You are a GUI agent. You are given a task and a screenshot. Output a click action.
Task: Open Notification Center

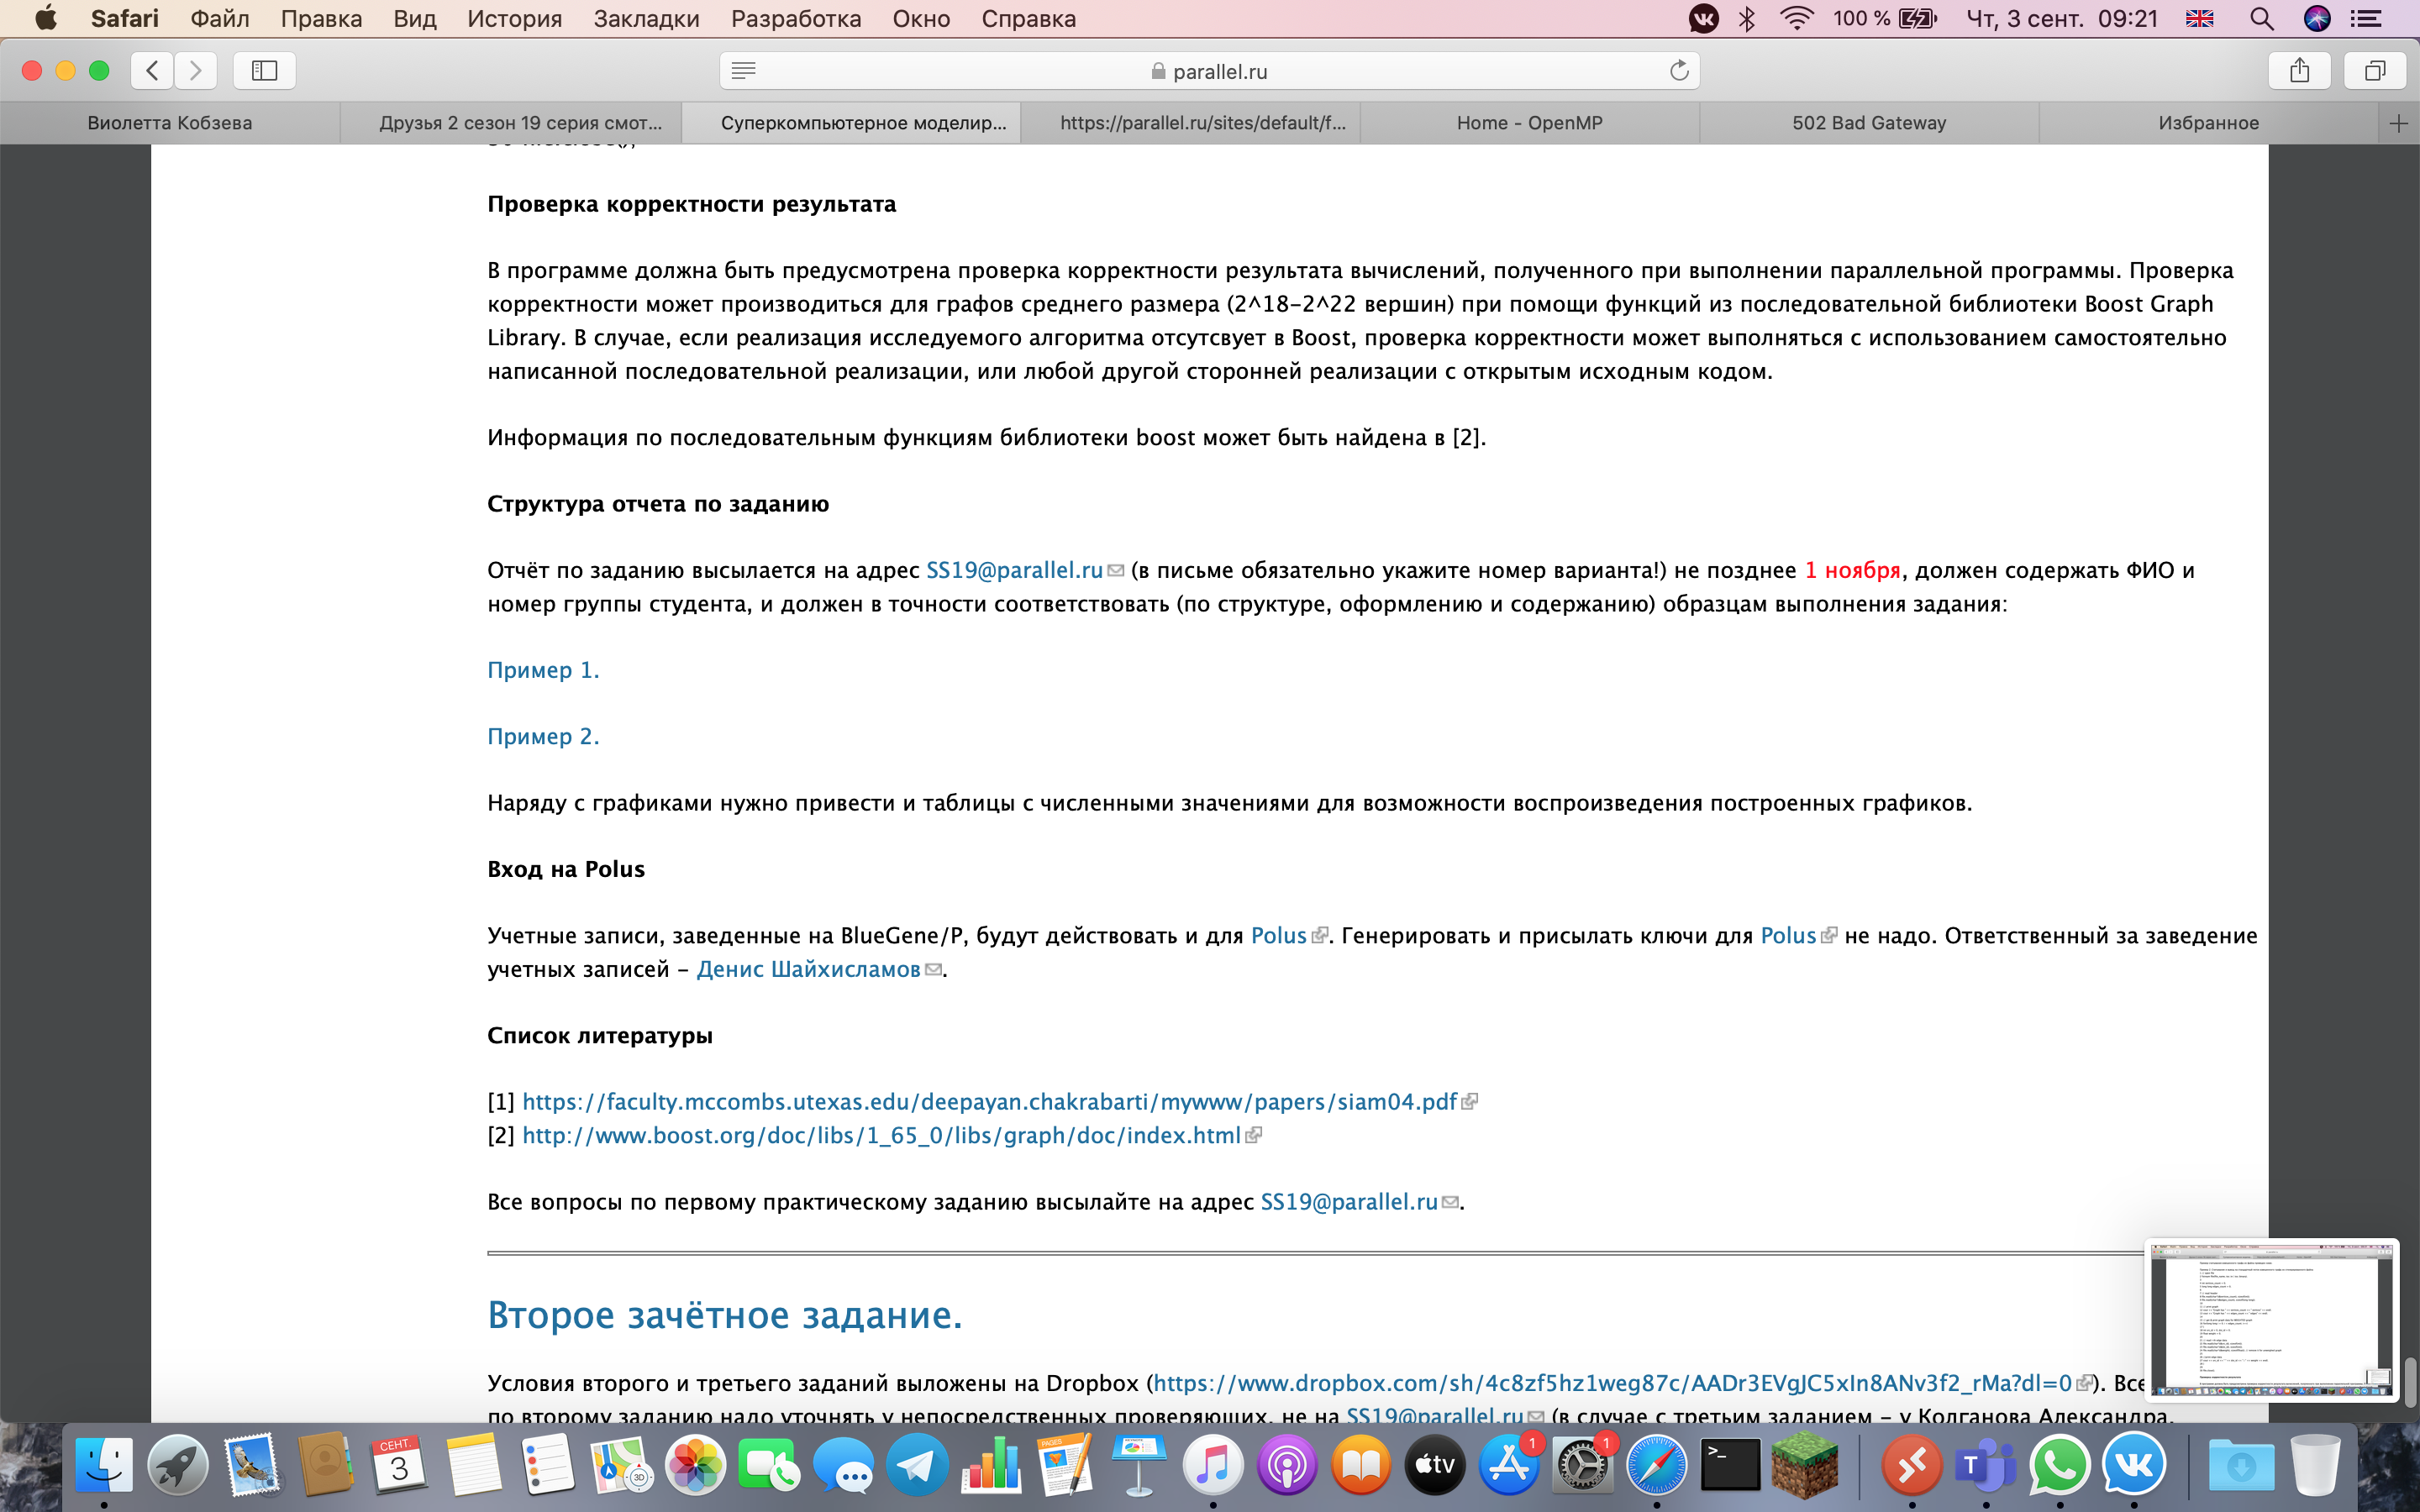point(2365,18)
